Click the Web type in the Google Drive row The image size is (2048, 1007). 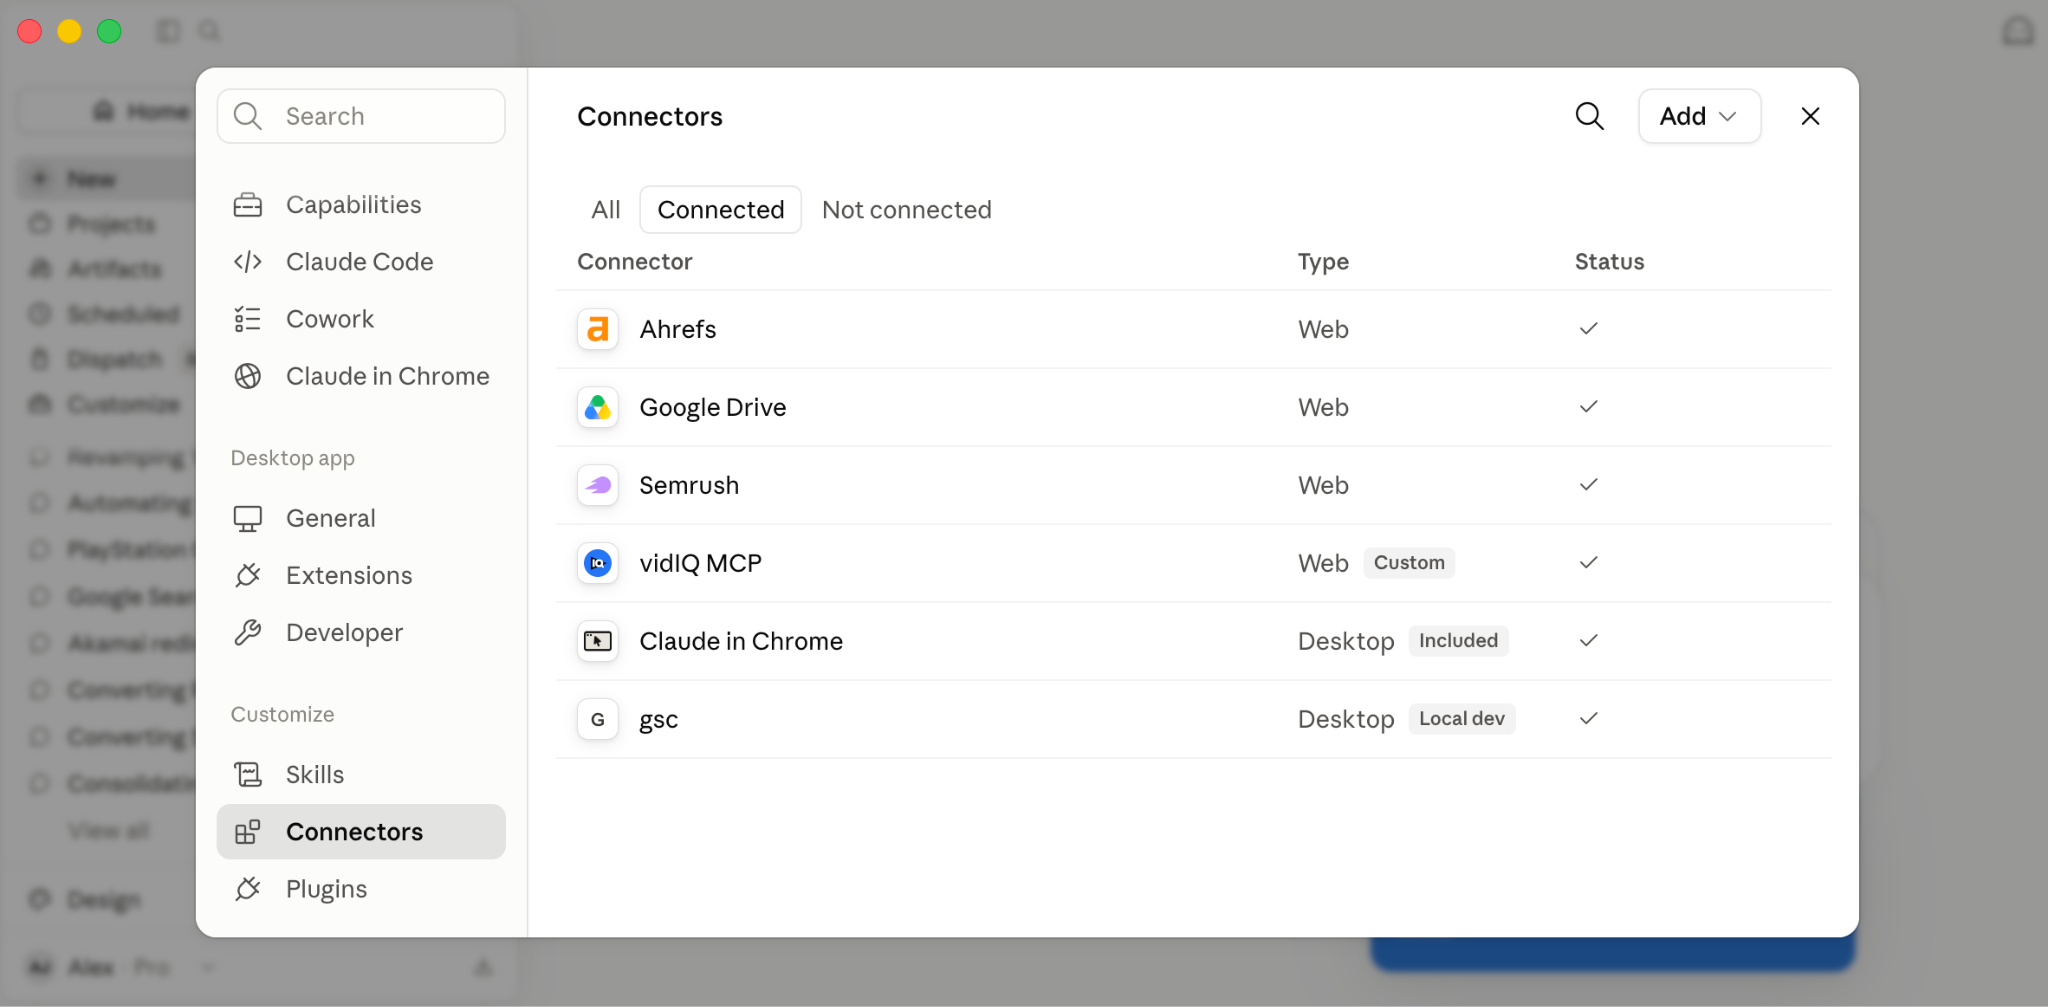click(1323, 407)
